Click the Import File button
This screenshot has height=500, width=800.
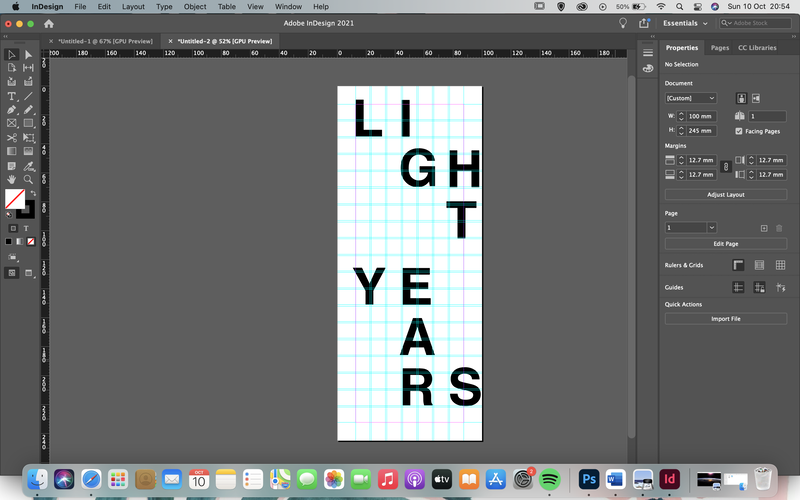click(x=726, y=319)
